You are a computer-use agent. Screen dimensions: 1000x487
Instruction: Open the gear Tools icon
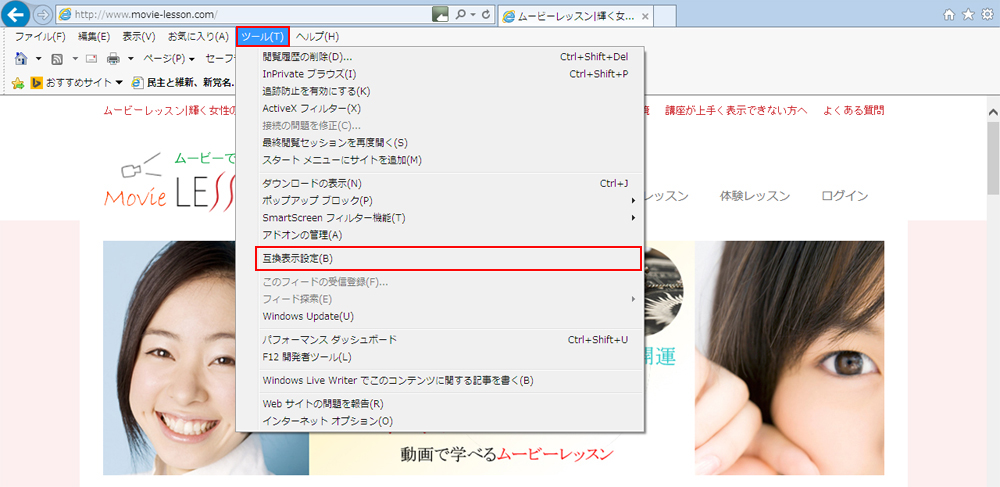pyautogui.click(x=987, y=14)
